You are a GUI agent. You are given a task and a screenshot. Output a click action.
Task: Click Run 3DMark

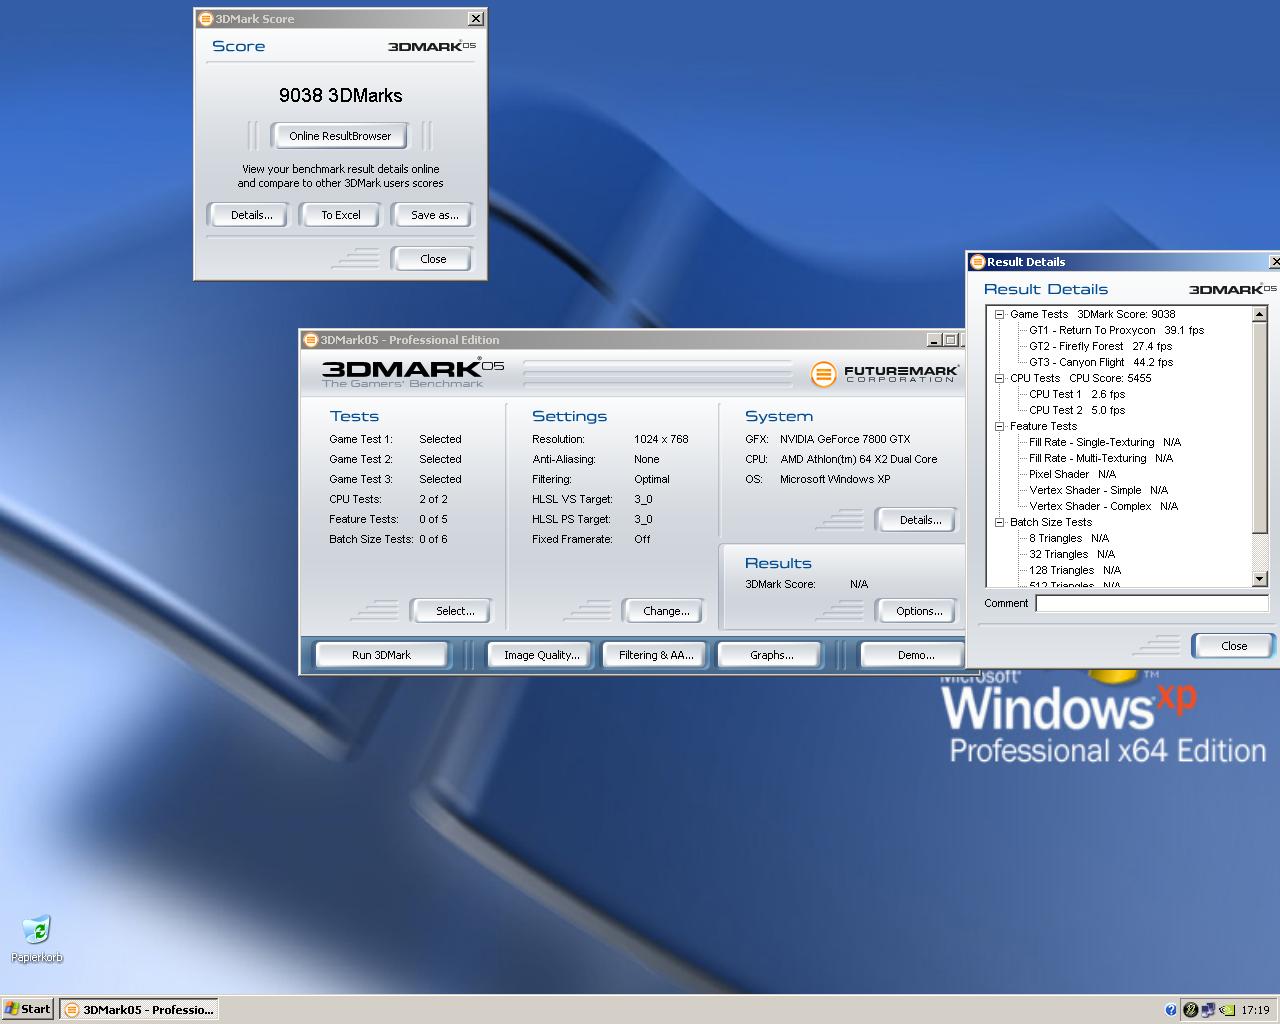pos(381,655)
